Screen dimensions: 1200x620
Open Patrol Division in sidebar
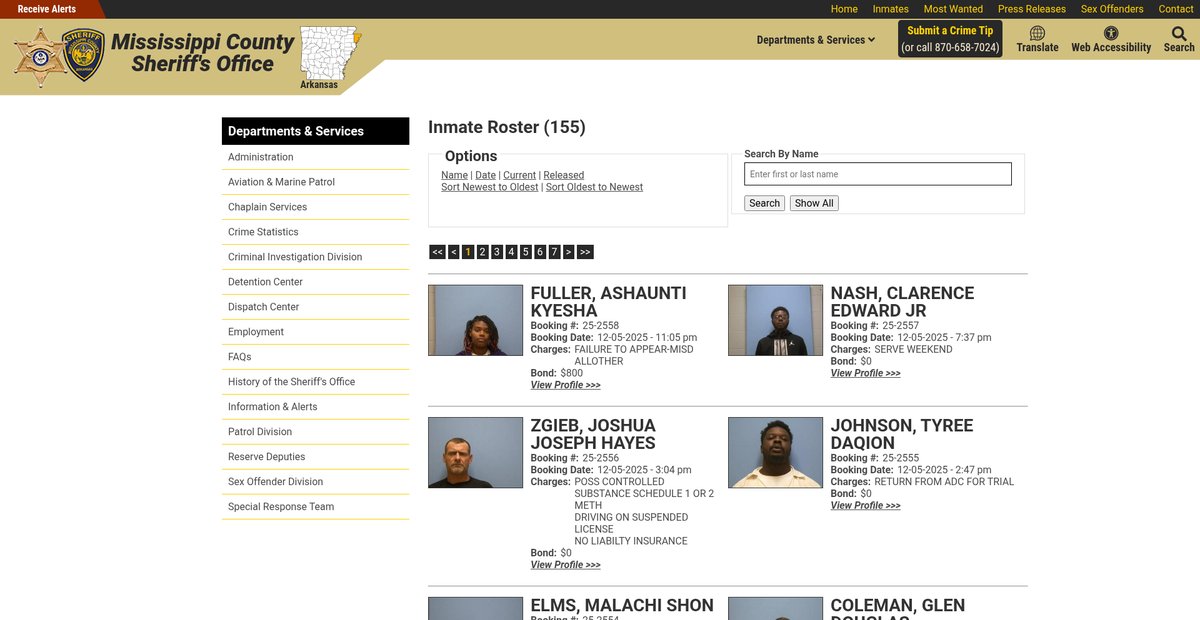tap(315, 432)
